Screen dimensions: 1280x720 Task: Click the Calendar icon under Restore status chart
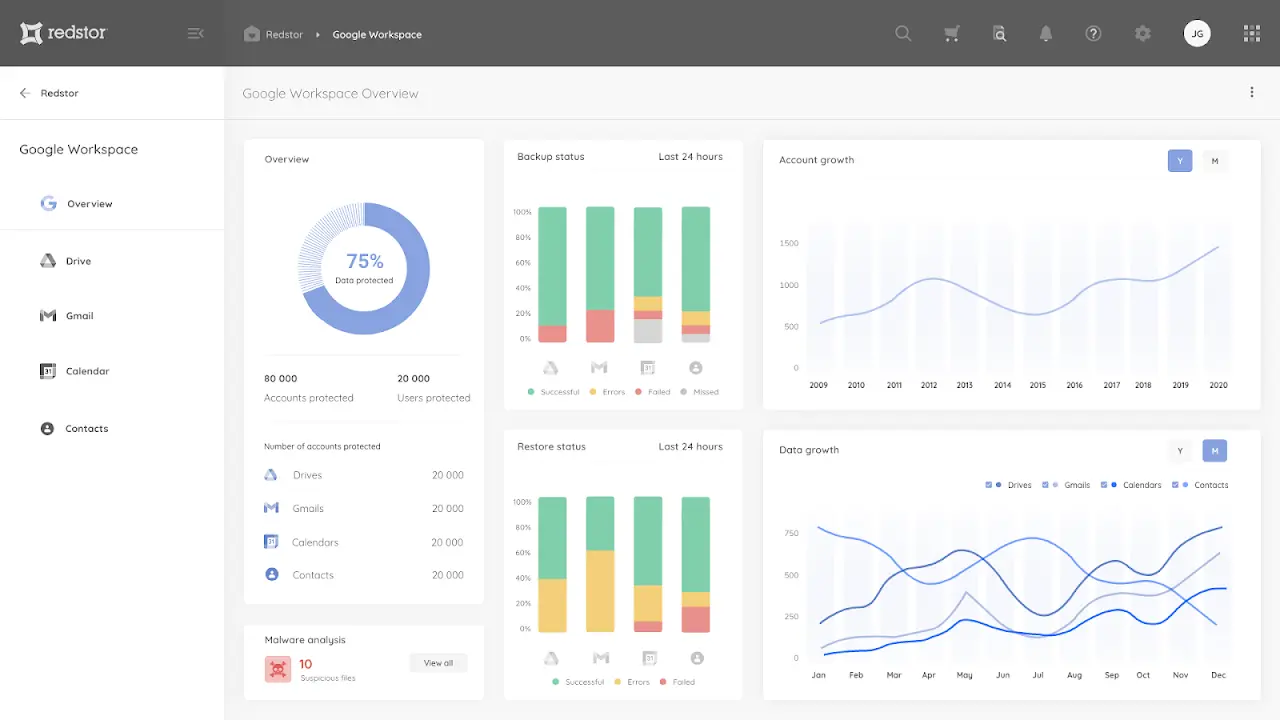click(x=648, y=658)
